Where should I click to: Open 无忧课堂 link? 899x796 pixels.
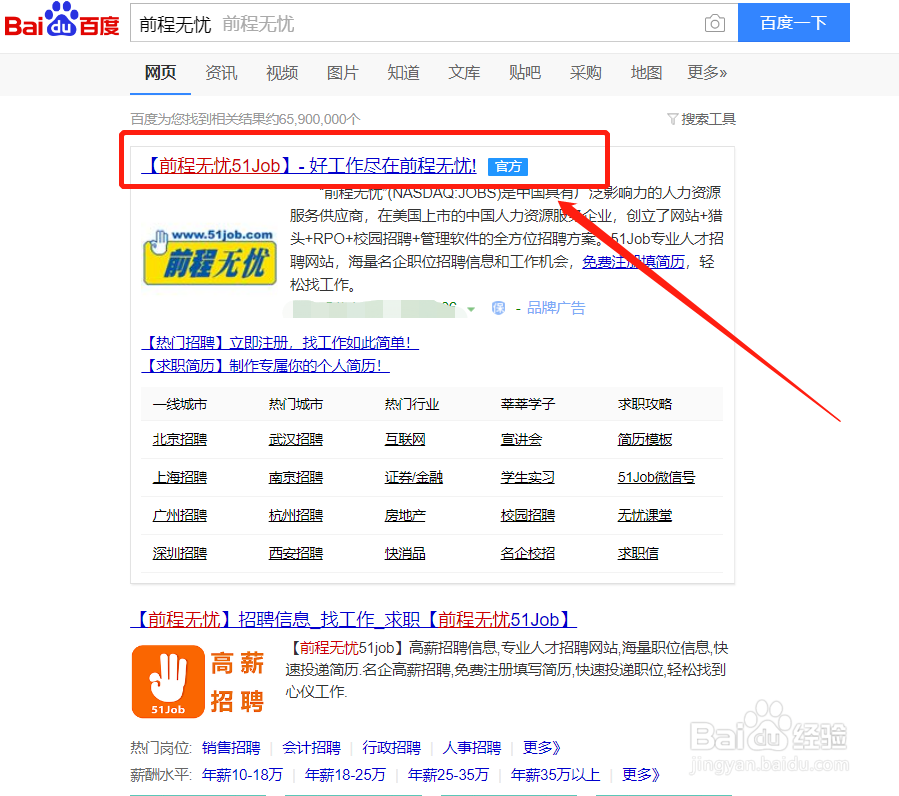(x=644, y=515)
